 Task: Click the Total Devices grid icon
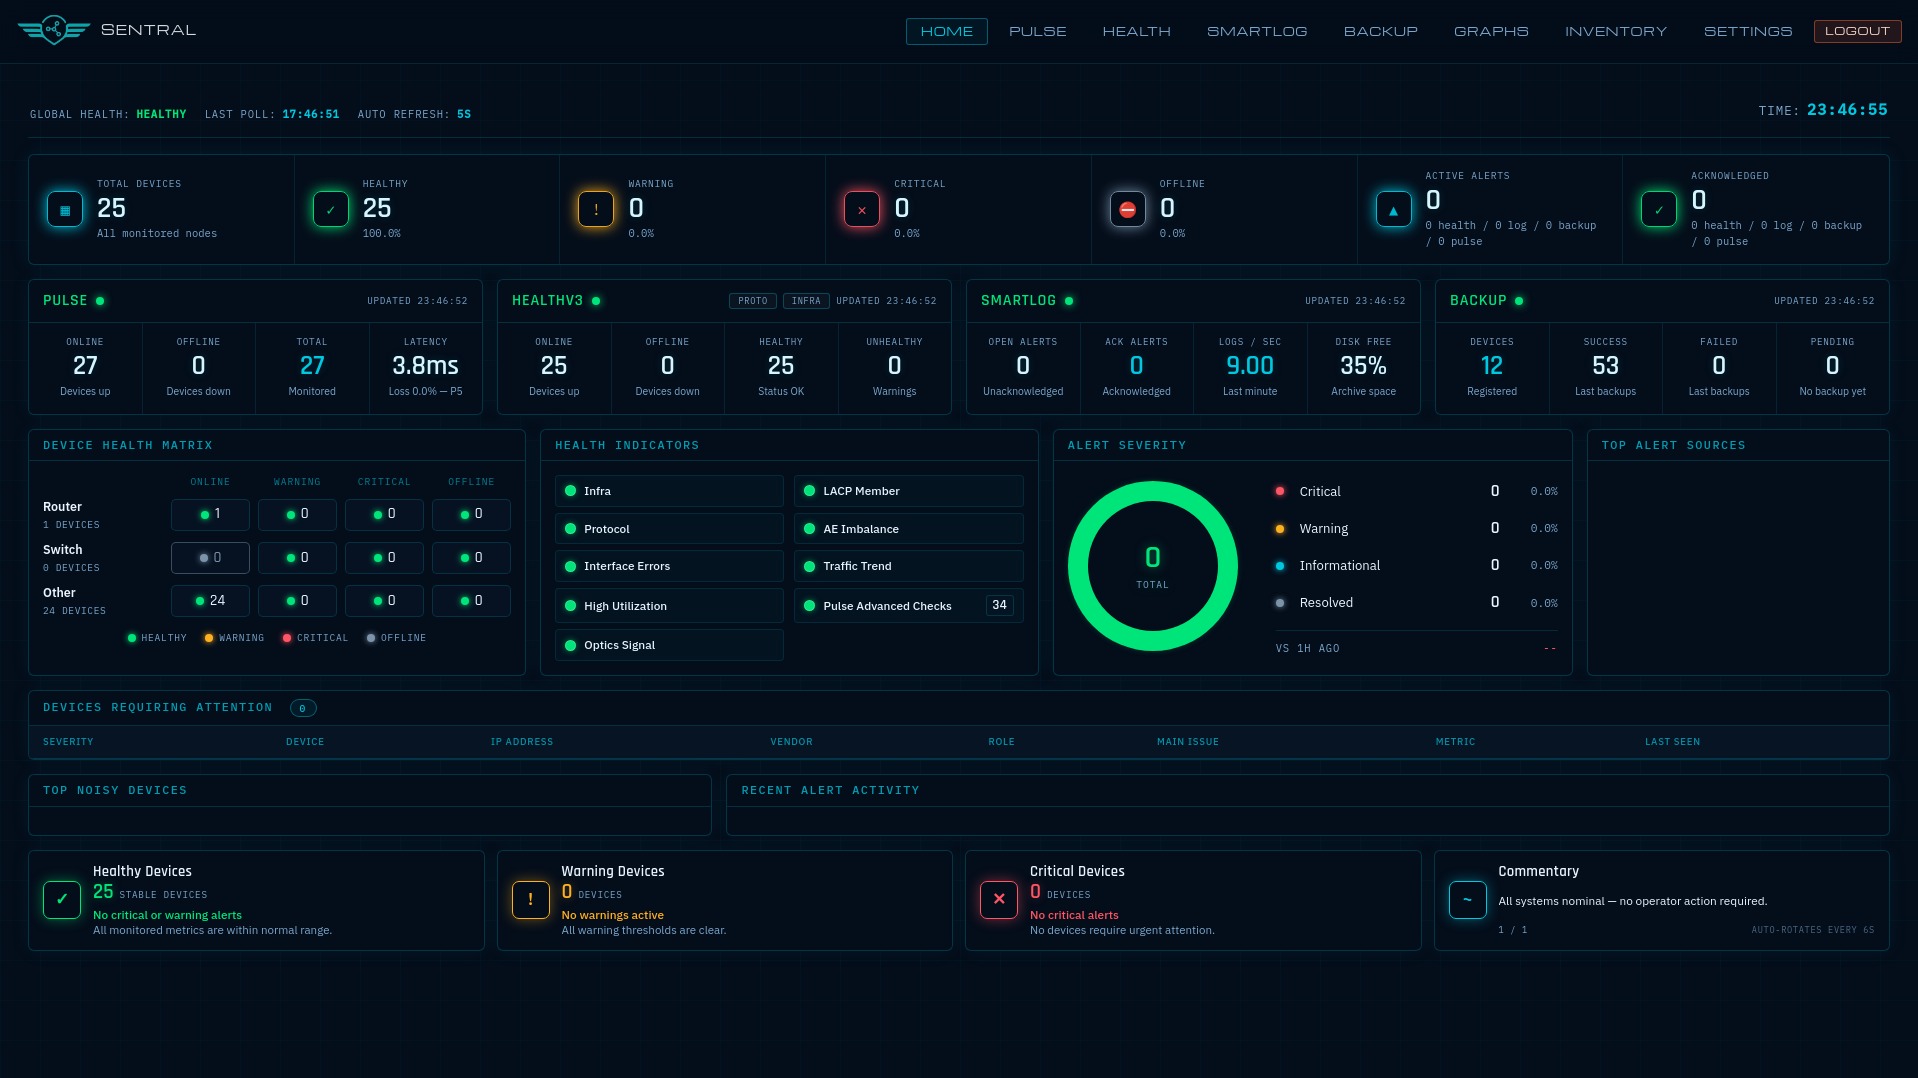pyautogui.click(x=65, y=210)
